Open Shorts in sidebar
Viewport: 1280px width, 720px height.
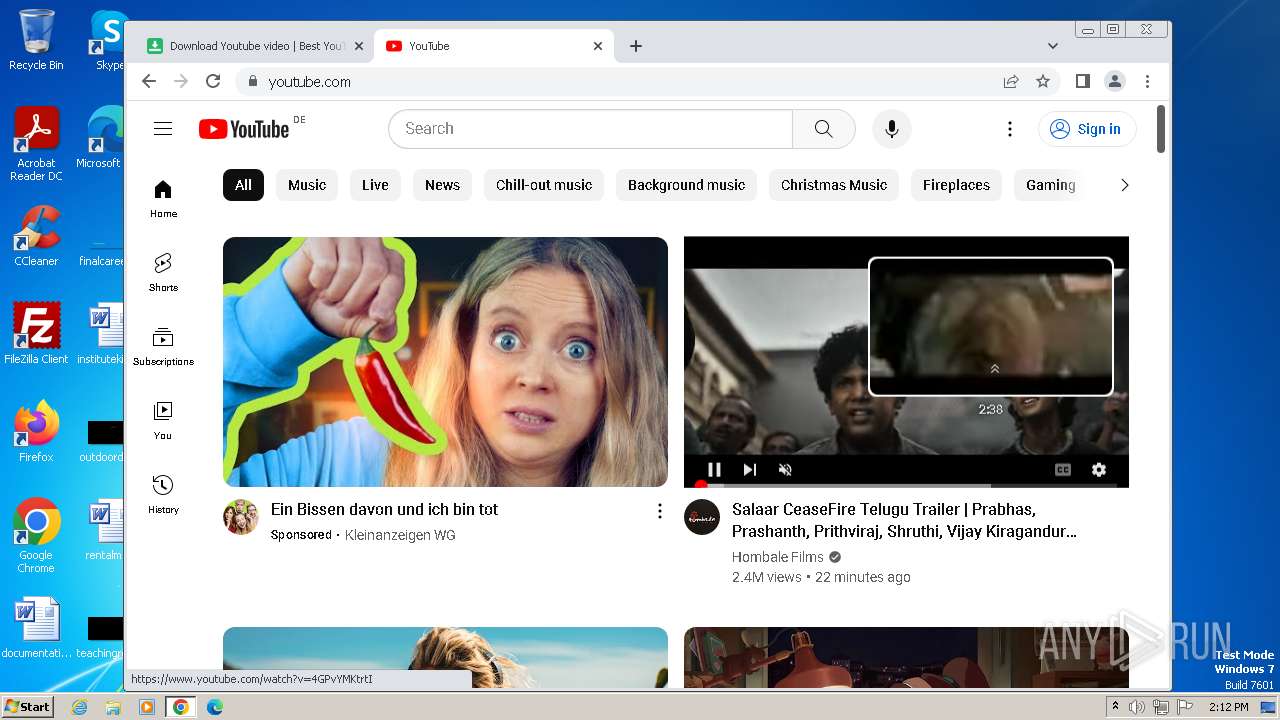pyautogui.click(x=163, y=272)
